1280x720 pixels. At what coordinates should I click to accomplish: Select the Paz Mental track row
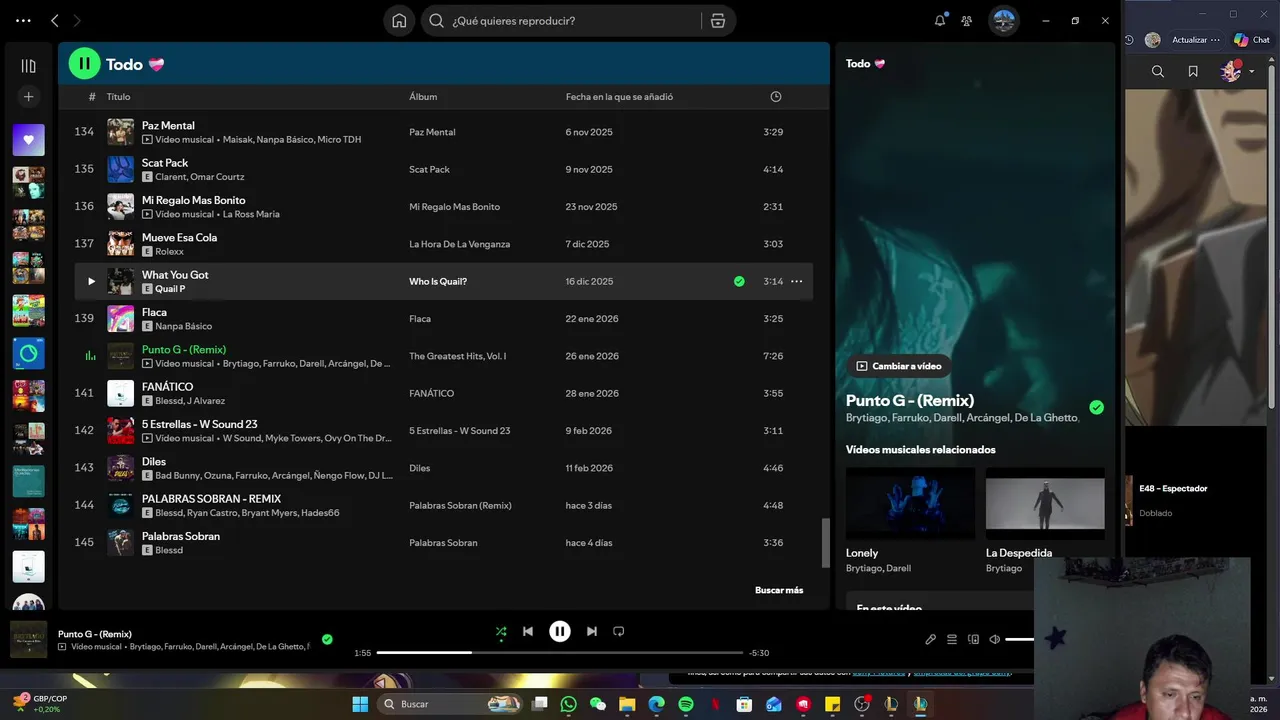[443, 132]
